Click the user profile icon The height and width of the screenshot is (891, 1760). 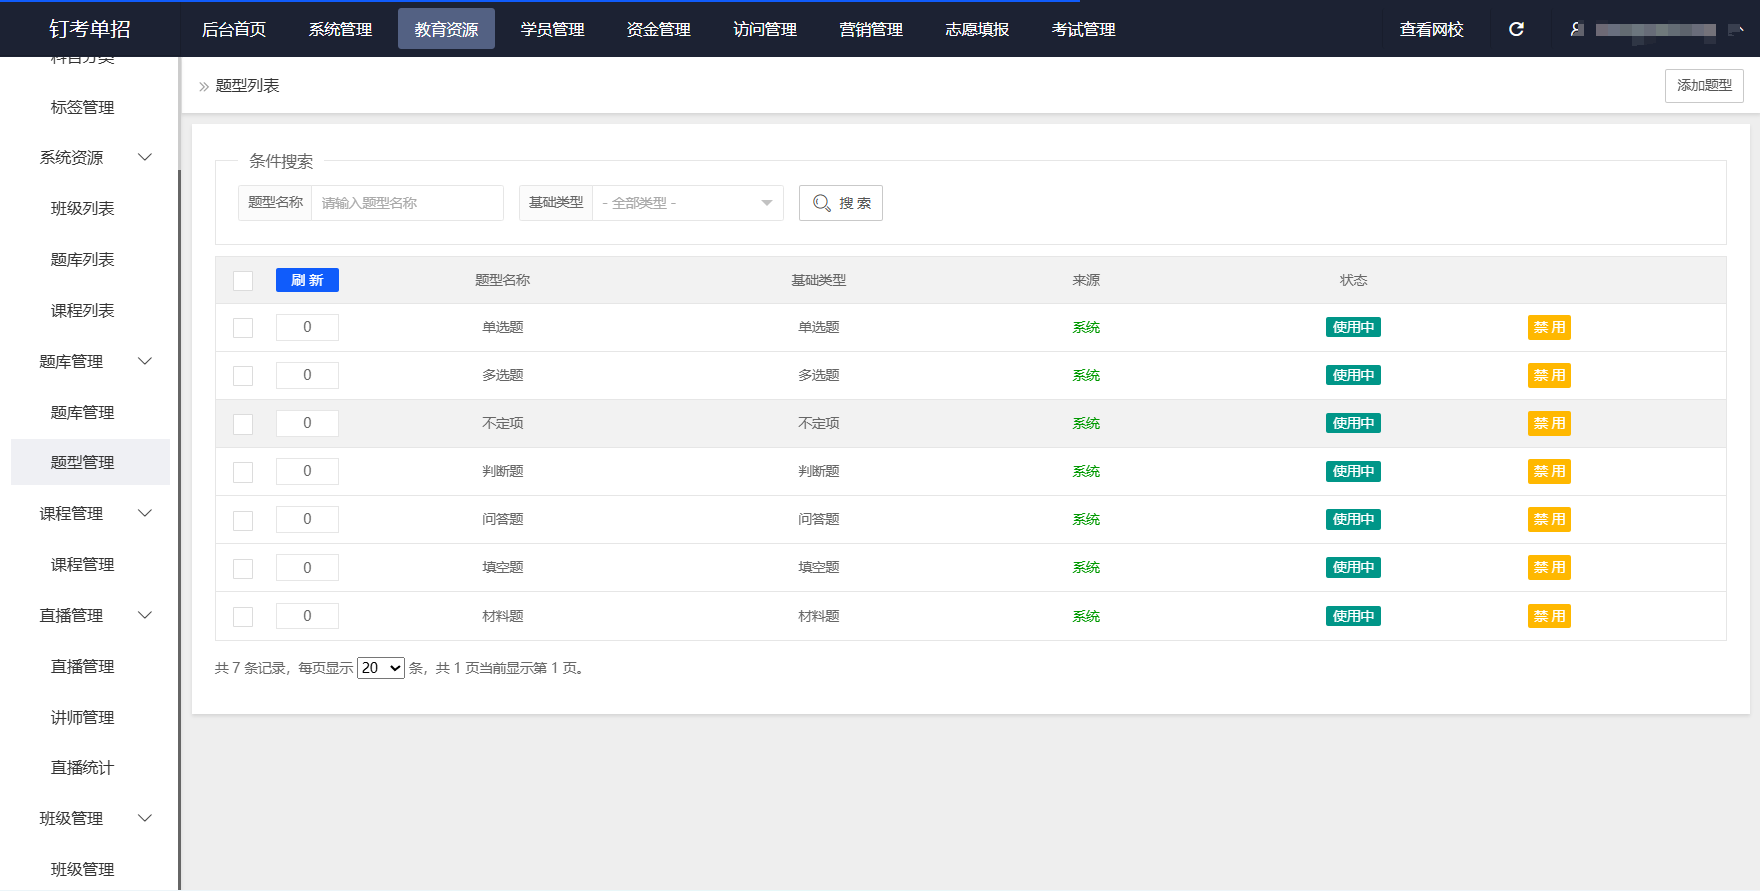pos(1577,29)
